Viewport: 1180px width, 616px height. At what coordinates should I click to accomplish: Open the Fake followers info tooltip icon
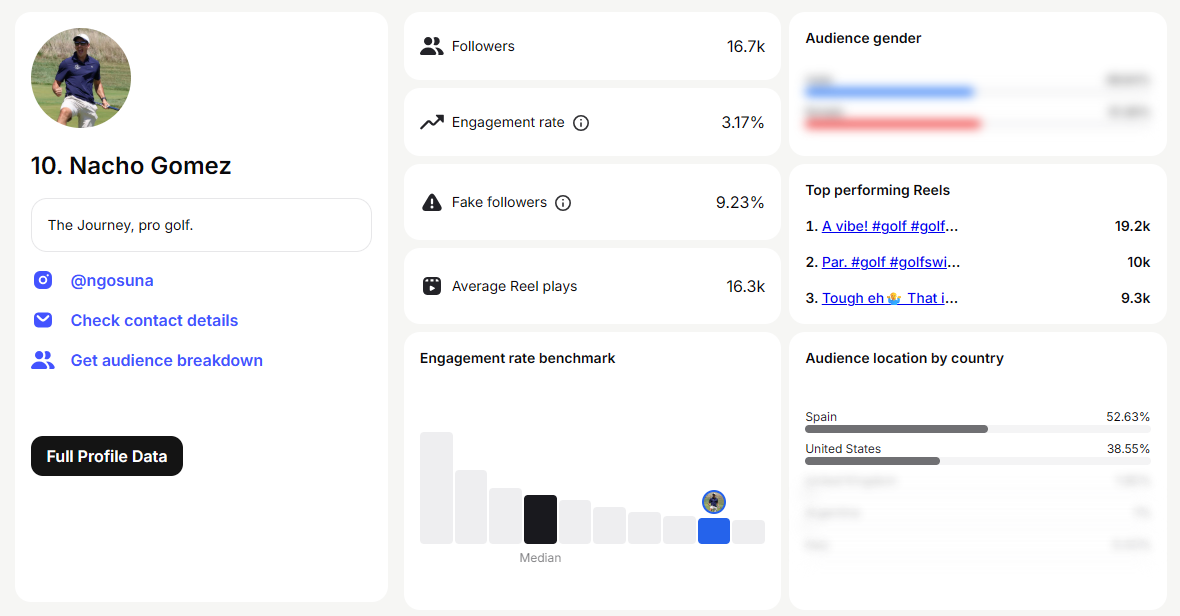click(x=563, y=203)
